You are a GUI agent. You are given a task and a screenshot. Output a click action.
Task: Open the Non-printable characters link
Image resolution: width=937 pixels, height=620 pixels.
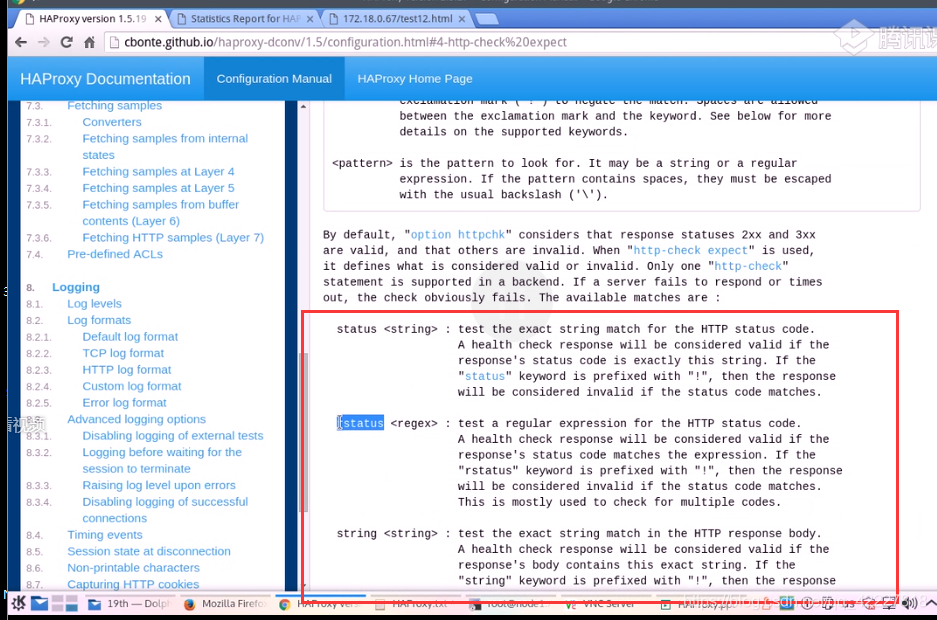click(133, 568)
